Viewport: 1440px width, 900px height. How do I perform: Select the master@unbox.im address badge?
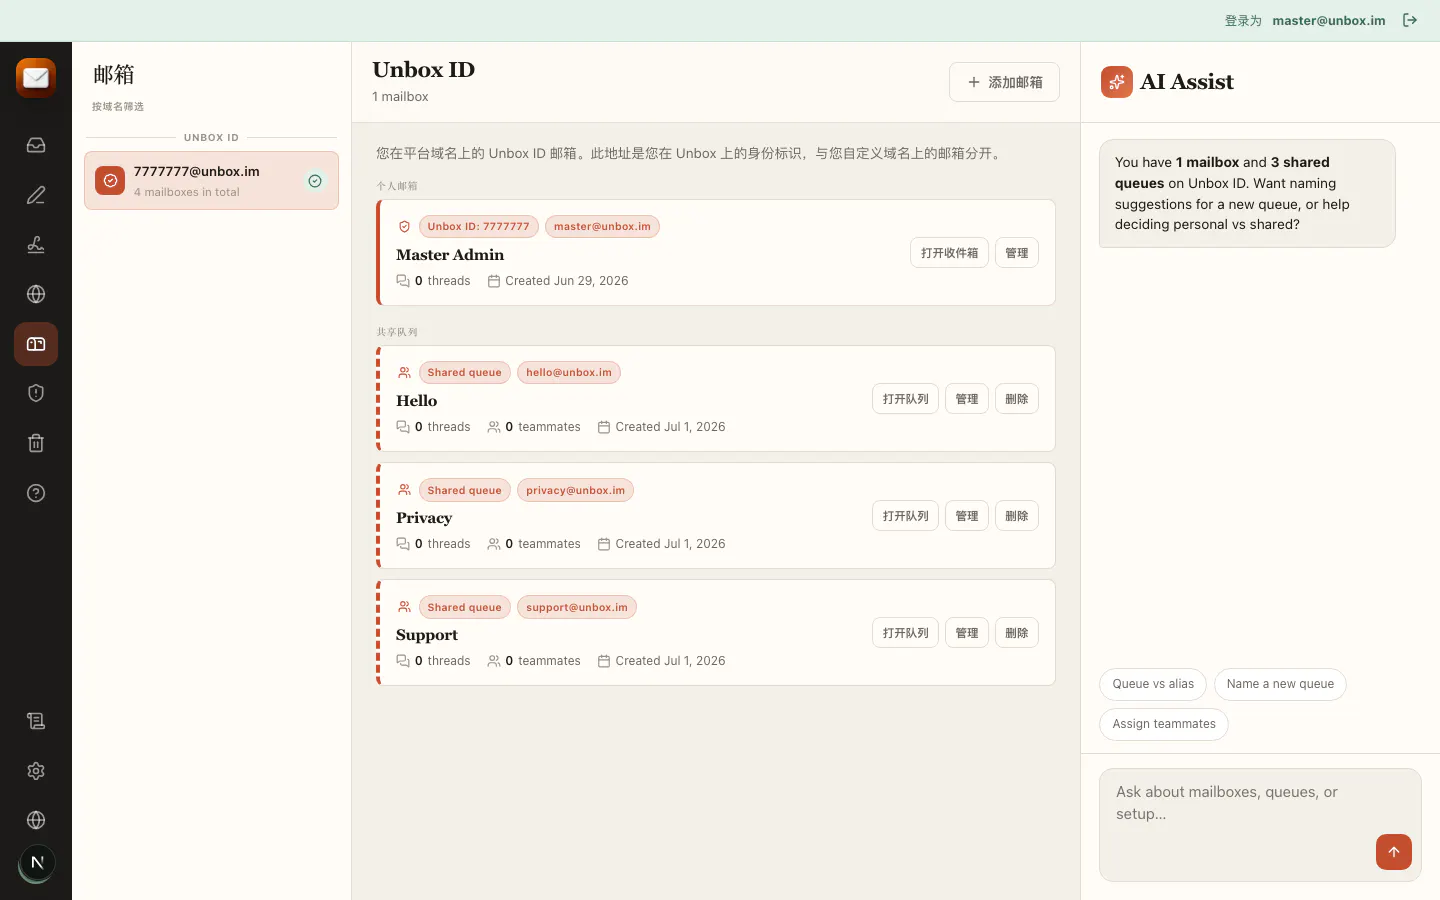click(602, 227)
